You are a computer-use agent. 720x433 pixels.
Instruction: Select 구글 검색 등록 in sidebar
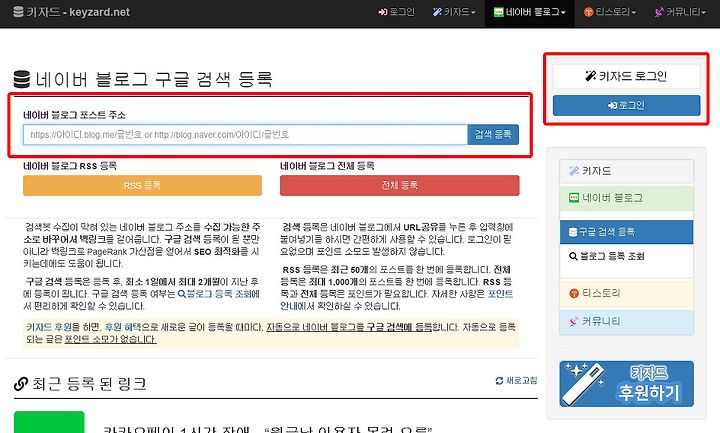626,232
